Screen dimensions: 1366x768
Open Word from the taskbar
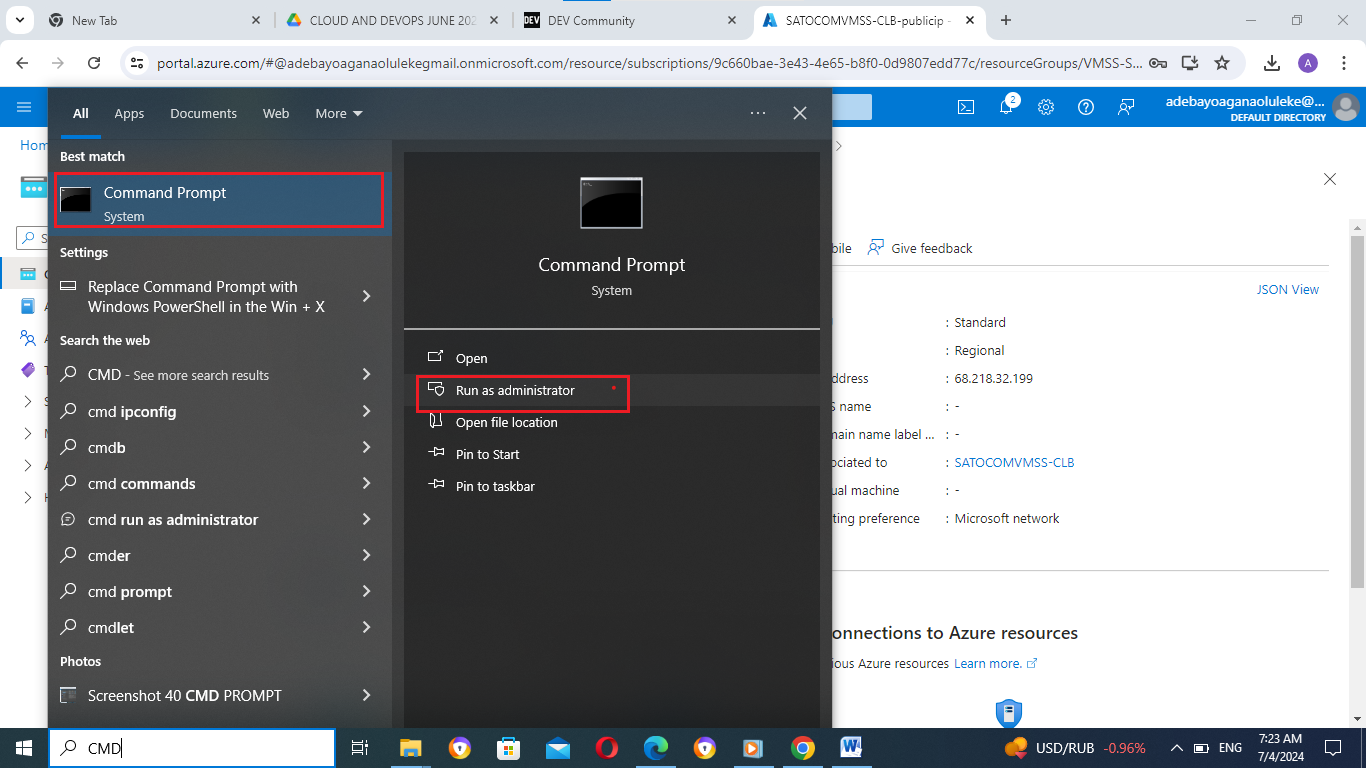click(851, 747)
